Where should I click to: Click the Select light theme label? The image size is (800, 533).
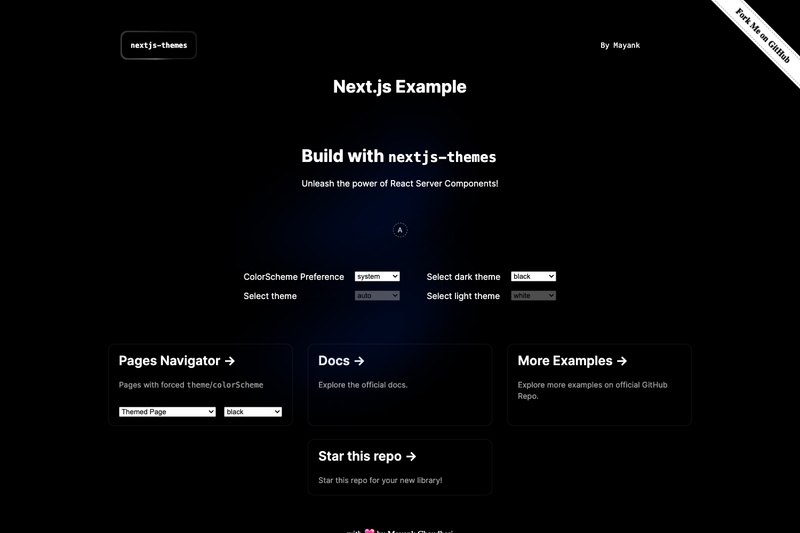[x=463, y=296]
